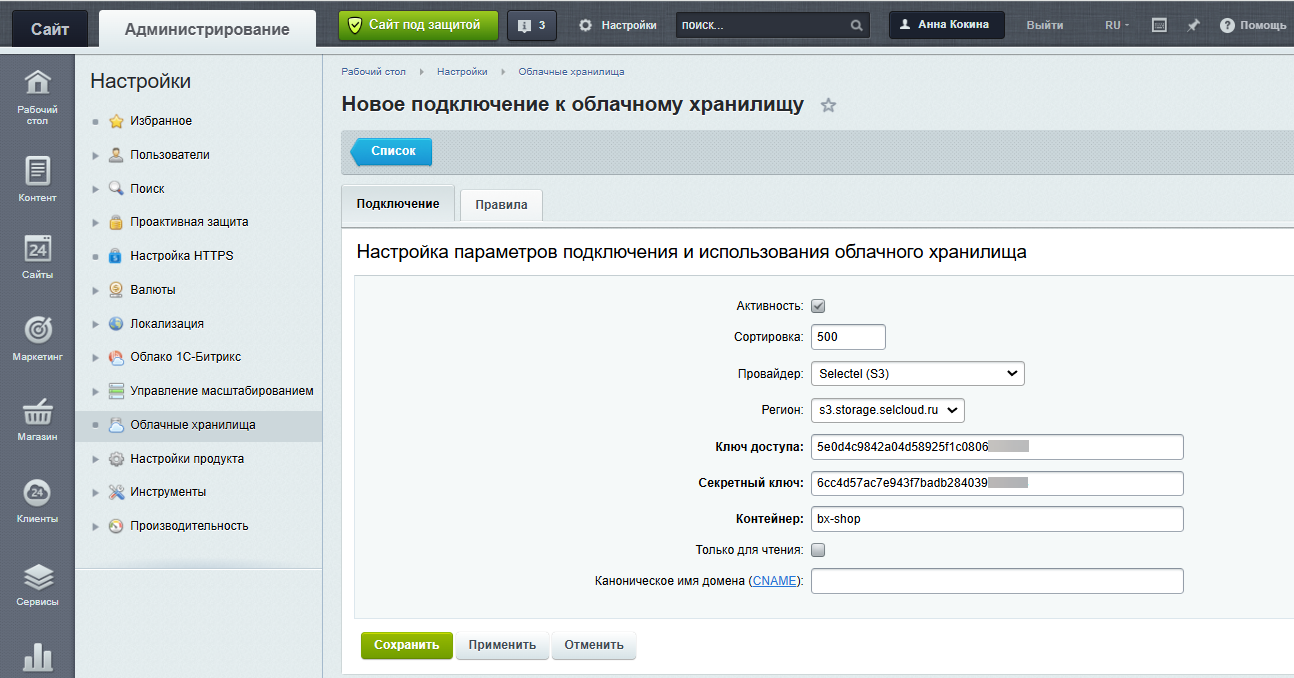Open the CNAME help link
The image size is (1294, 678).
click(x=775, y=581)
